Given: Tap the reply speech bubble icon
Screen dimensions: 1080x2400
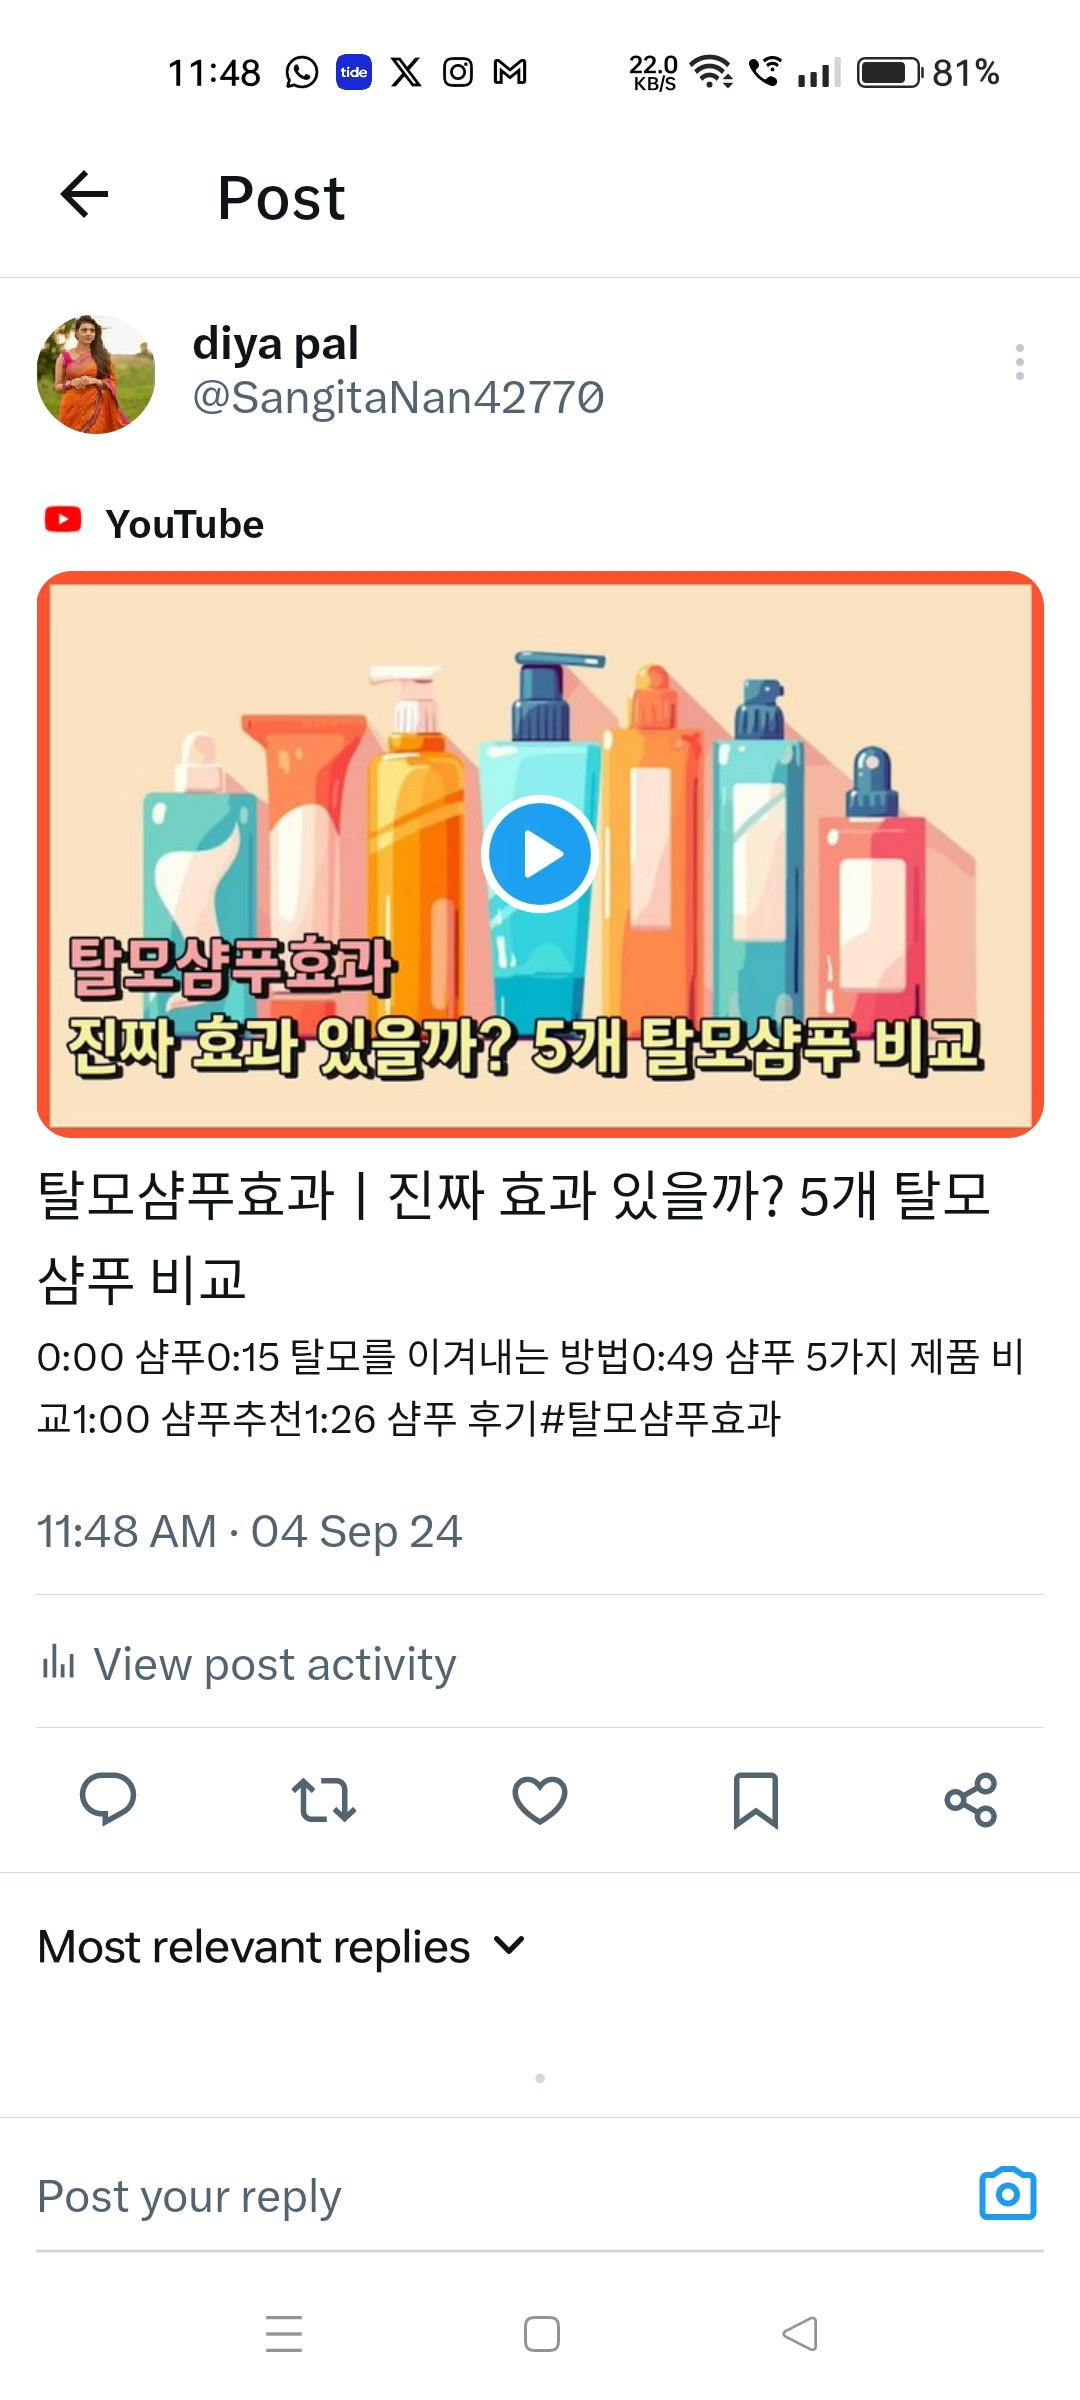Looking at the screenshot, I should [x=108, y=1799].
